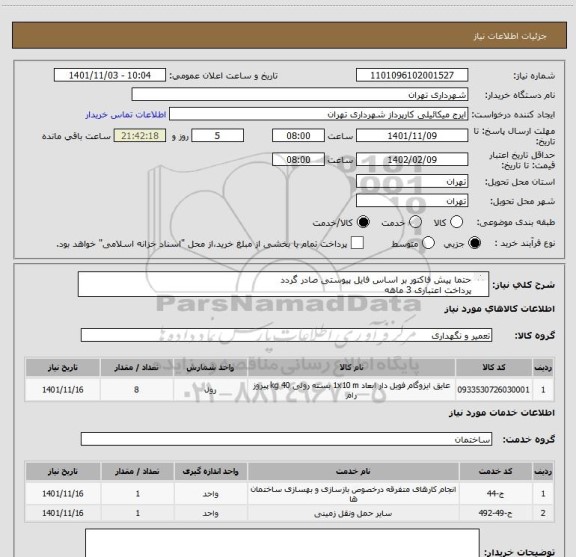Click the request creator field
The width and height of the screenshot is (576, 557).
[318, 114]
